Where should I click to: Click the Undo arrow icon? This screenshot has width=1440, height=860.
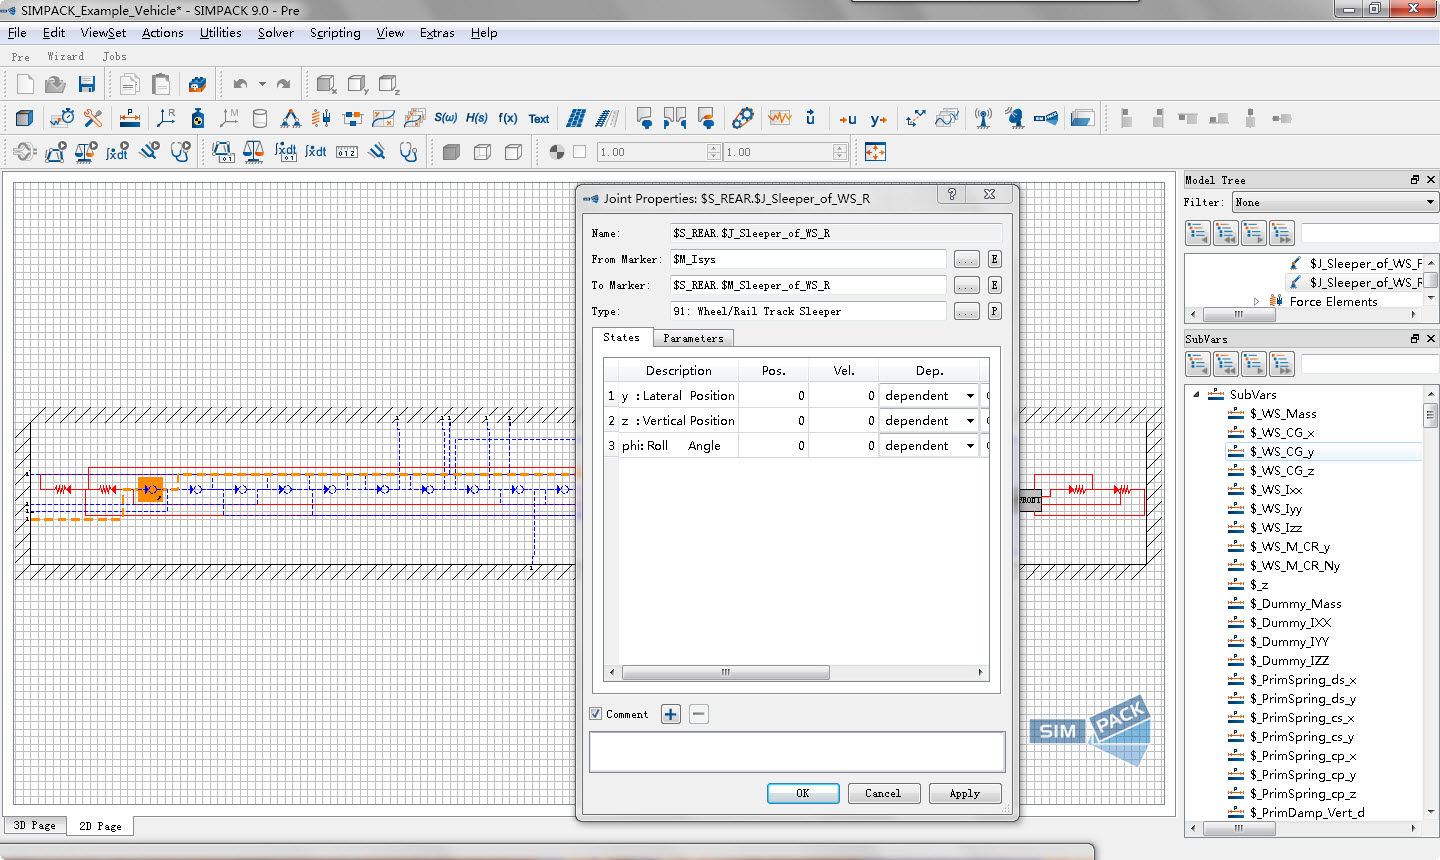(x=240, y=85)
